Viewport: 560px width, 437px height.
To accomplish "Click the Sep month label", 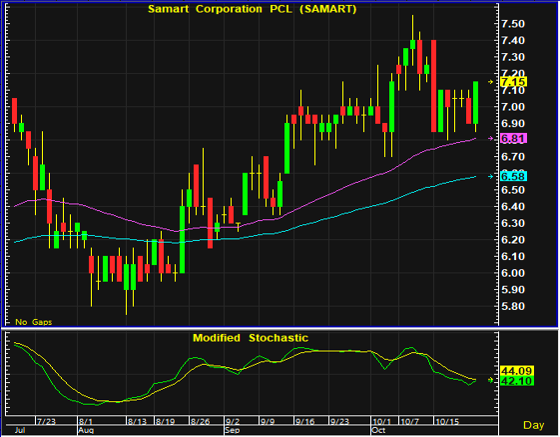I will pyautogui.click(x=232, y=430).
